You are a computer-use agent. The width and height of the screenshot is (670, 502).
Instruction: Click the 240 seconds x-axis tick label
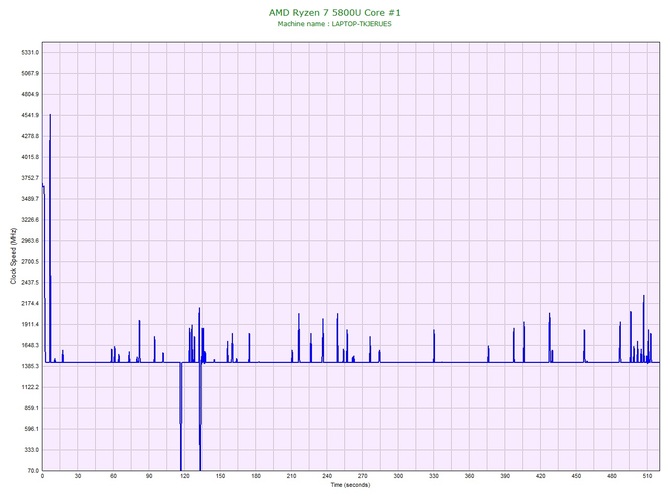pyautogui.click(x=327, y=476)
